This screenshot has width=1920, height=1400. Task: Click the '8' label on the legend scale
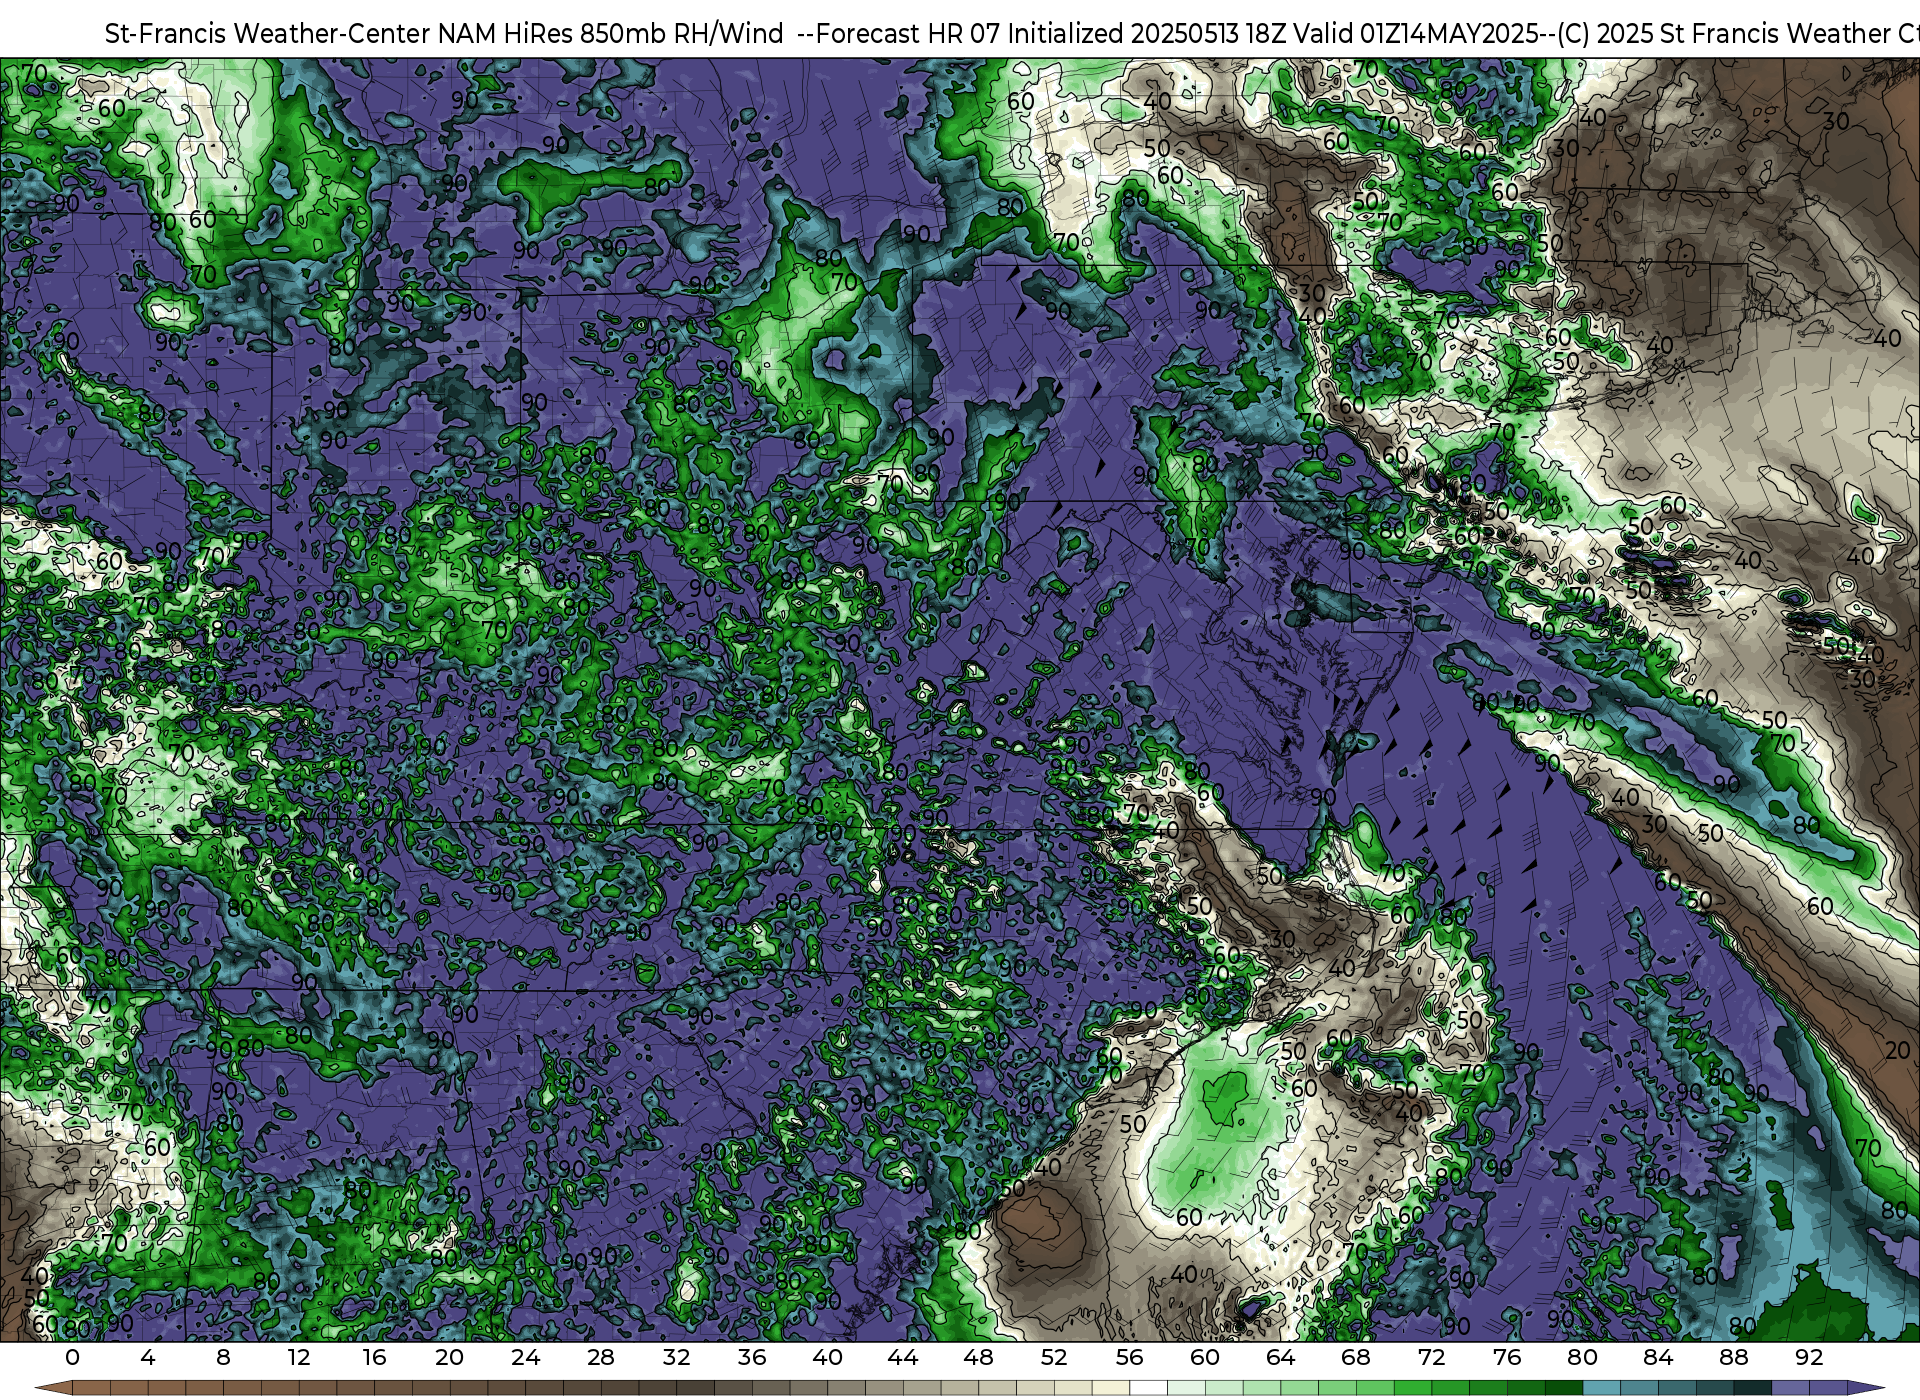pos(223,1357)
